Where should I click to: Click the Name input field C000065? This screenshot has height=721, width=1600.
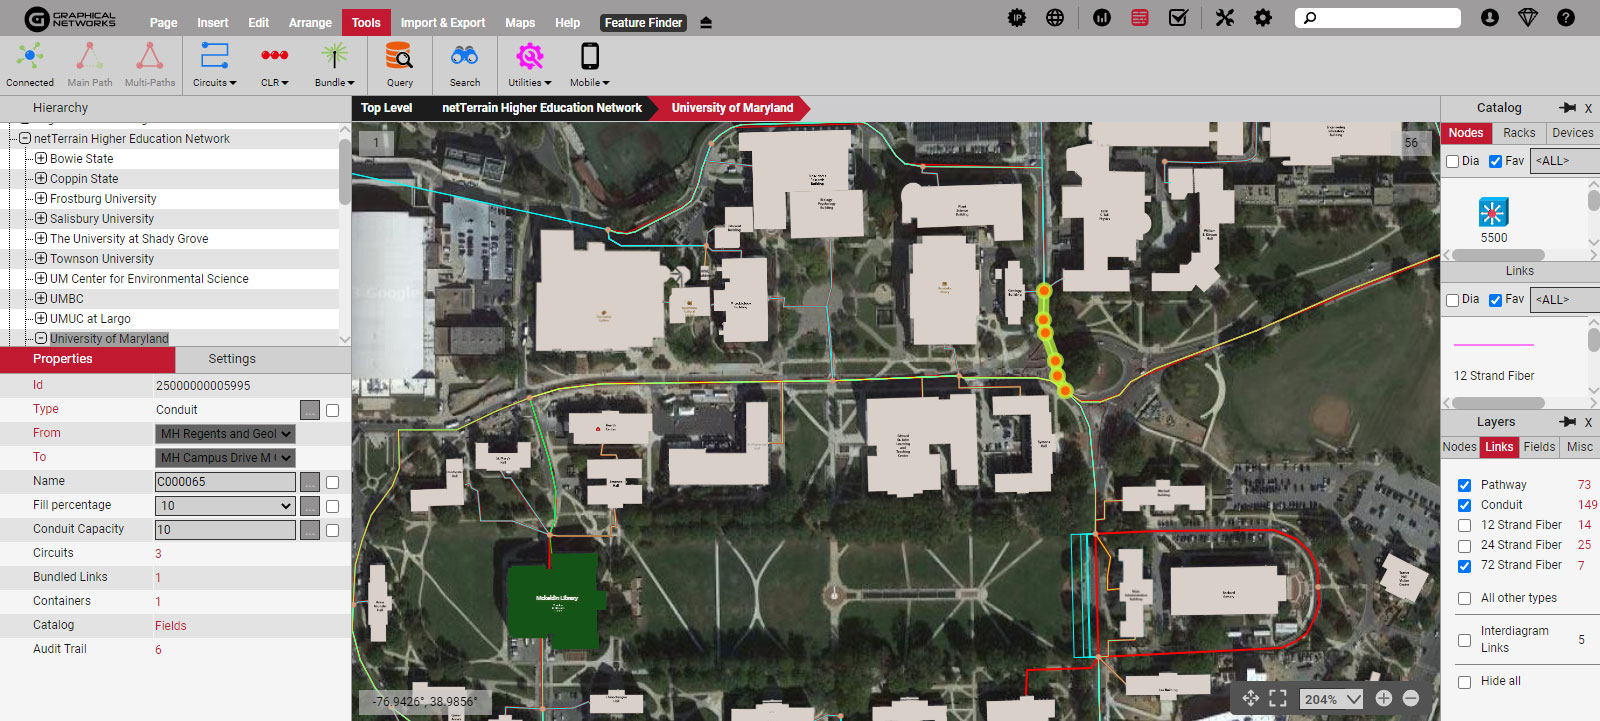pos(225,482)
